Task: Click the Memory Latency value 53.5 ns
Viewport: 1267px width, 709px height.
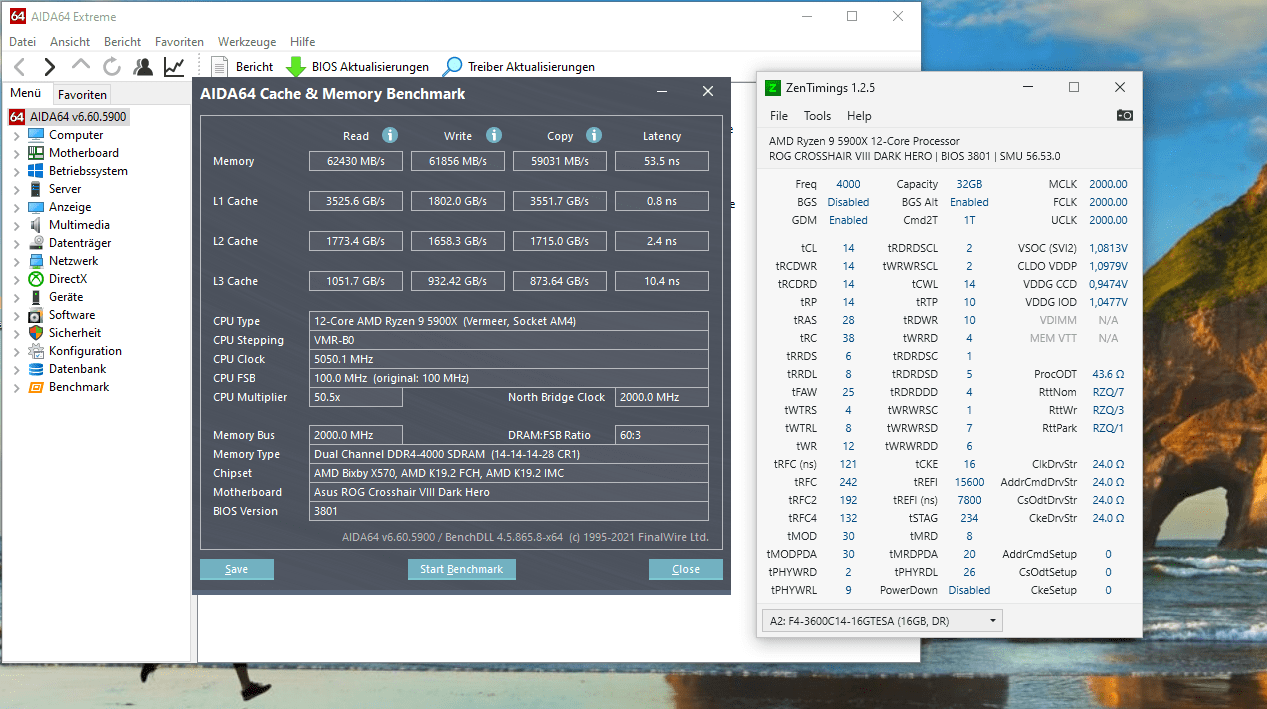Action: point(662,161)
